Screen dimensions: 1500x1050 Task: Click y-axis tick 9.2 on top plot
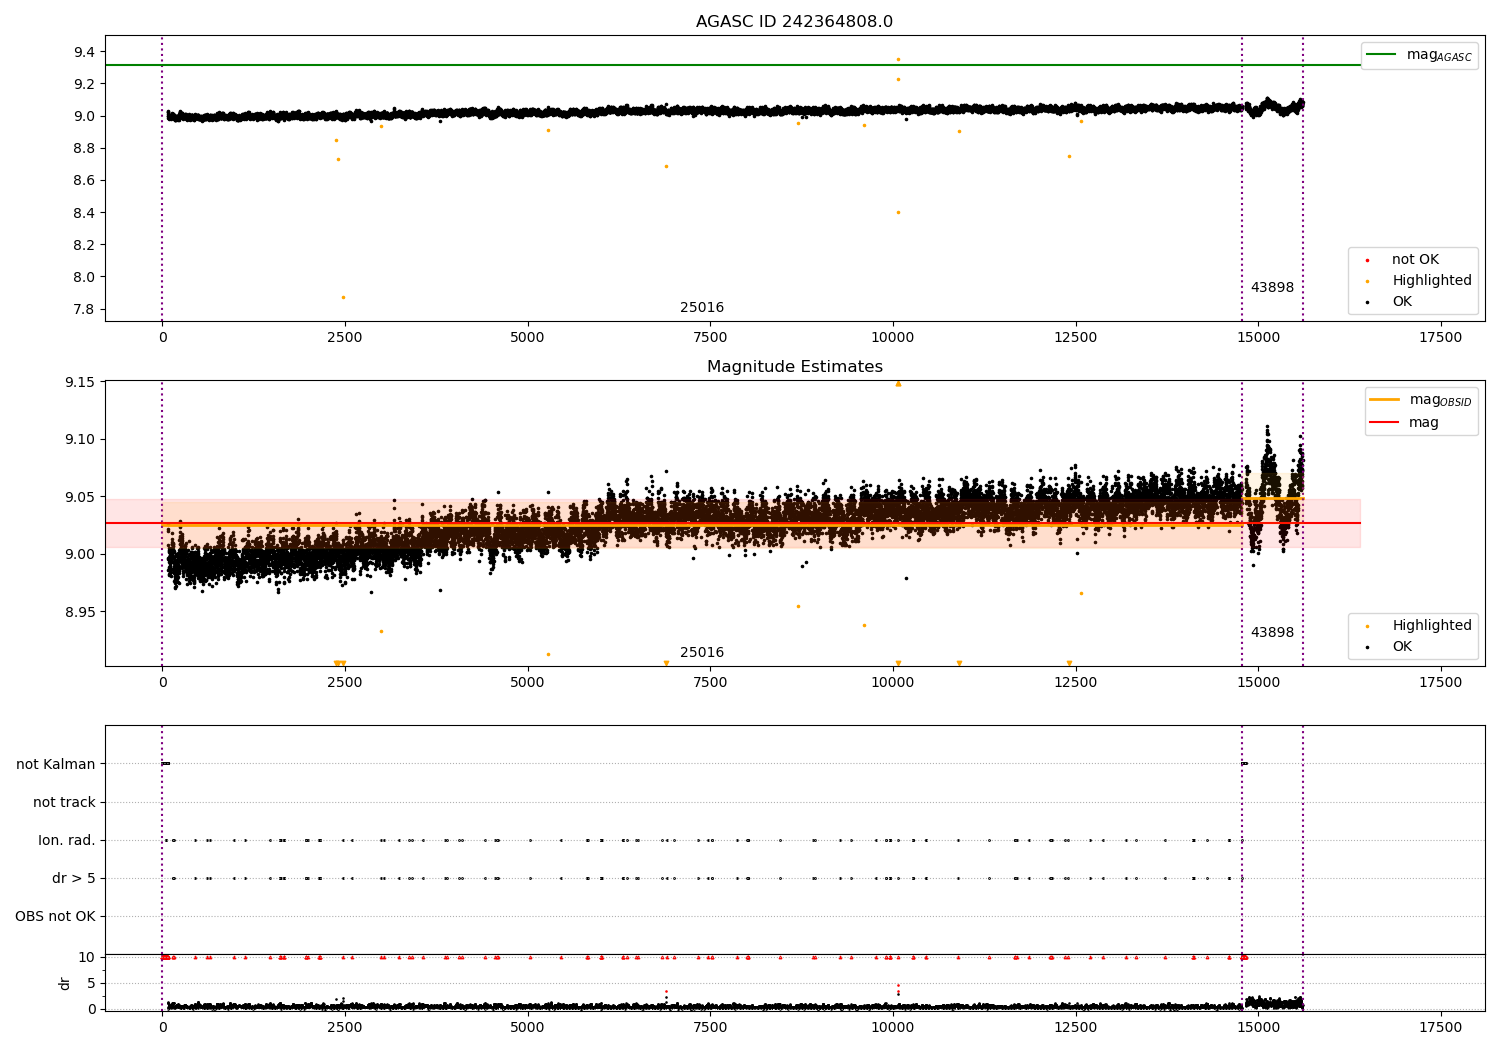pyautogui.click(x=85, y=84)
